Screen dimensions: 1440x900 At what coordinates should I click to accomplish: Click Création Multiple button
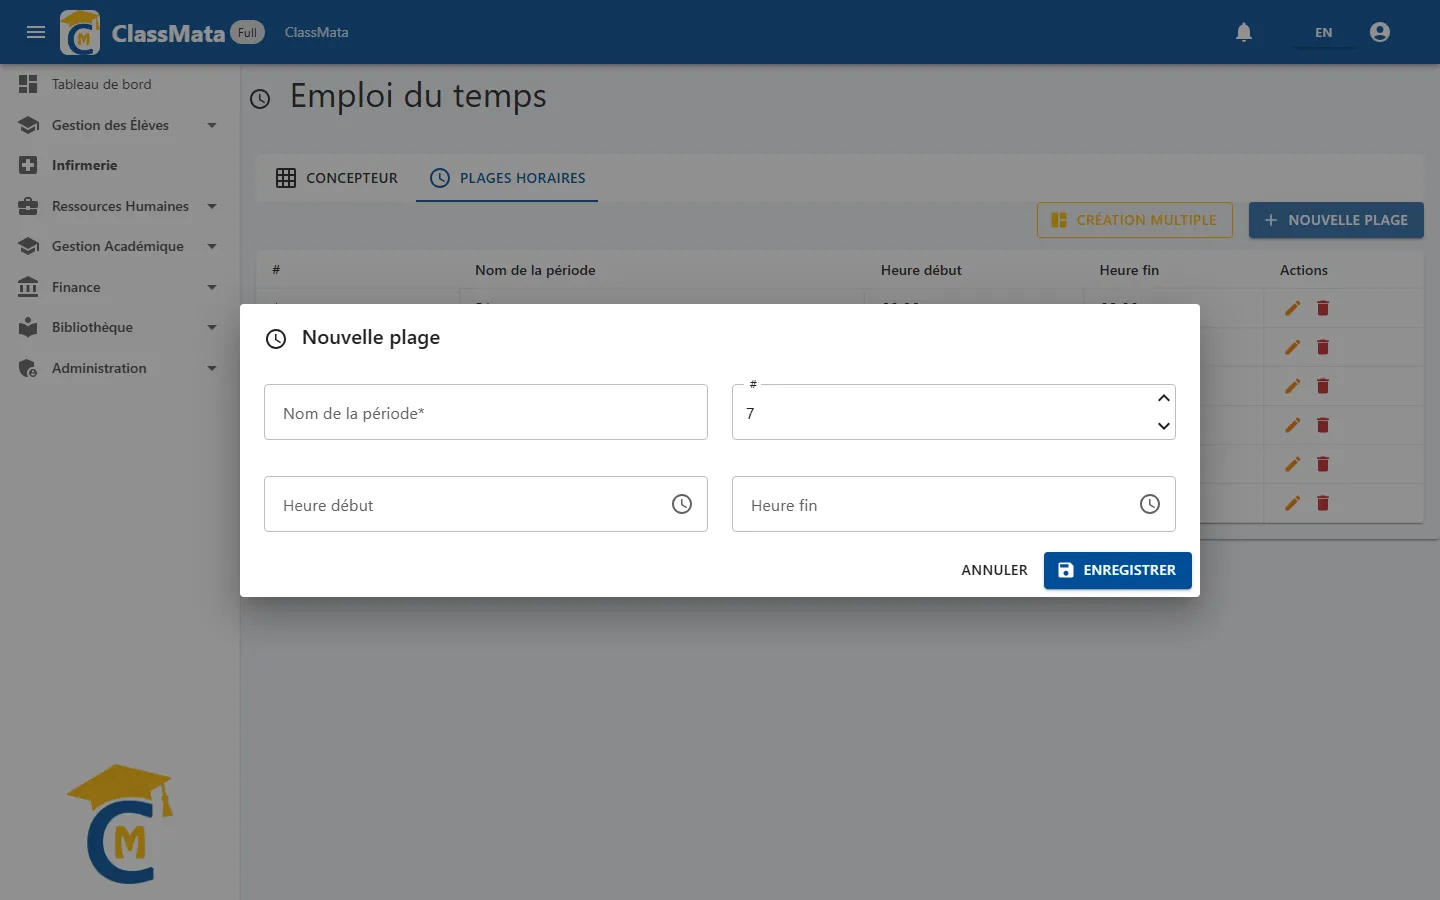pos(1135,220)
